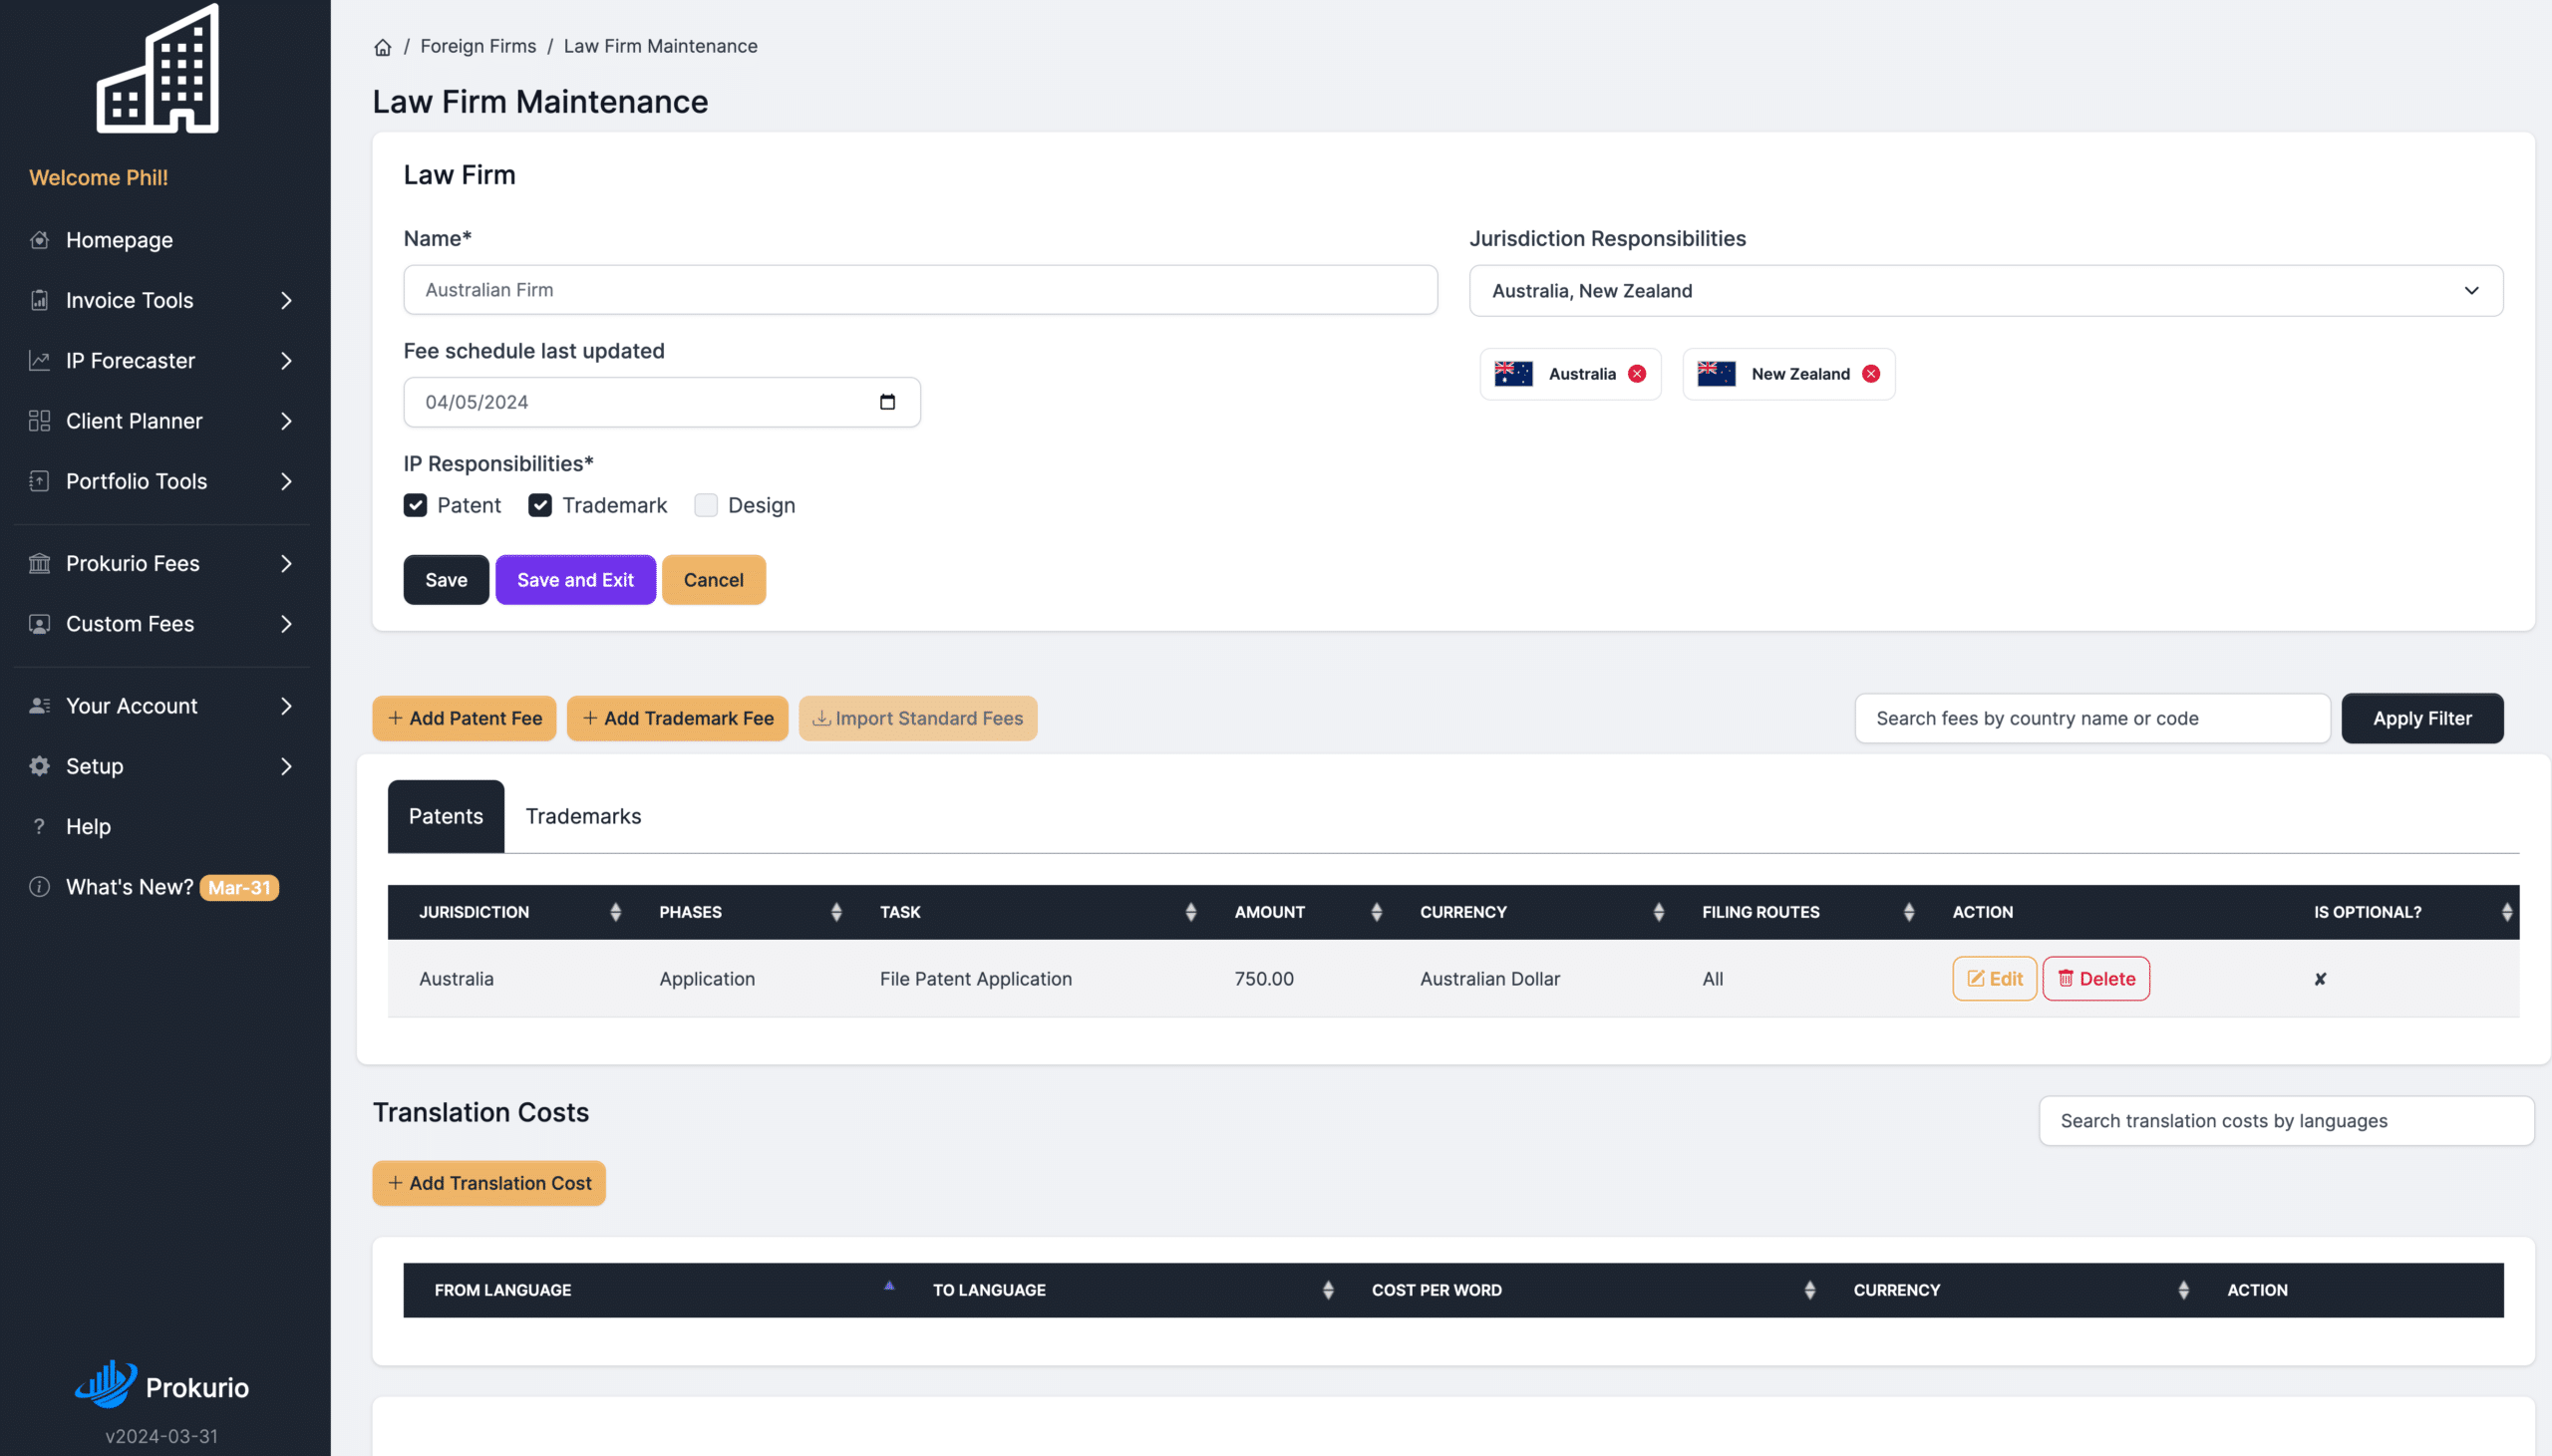2552x1456 pixels.
Task: Click the Homepage sidebar icon
Action: tap(39, 240)
